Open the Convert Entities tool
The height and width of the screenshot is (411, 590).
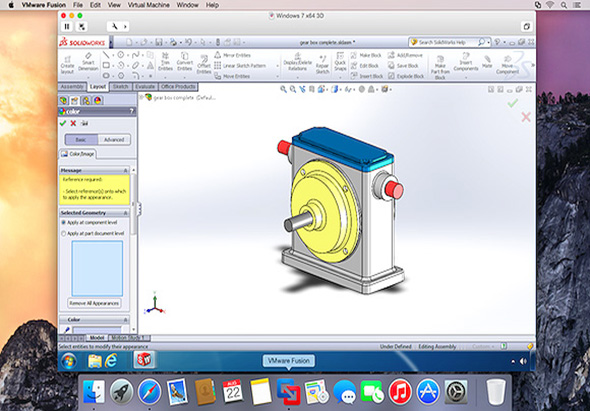[x=184, y=62]
